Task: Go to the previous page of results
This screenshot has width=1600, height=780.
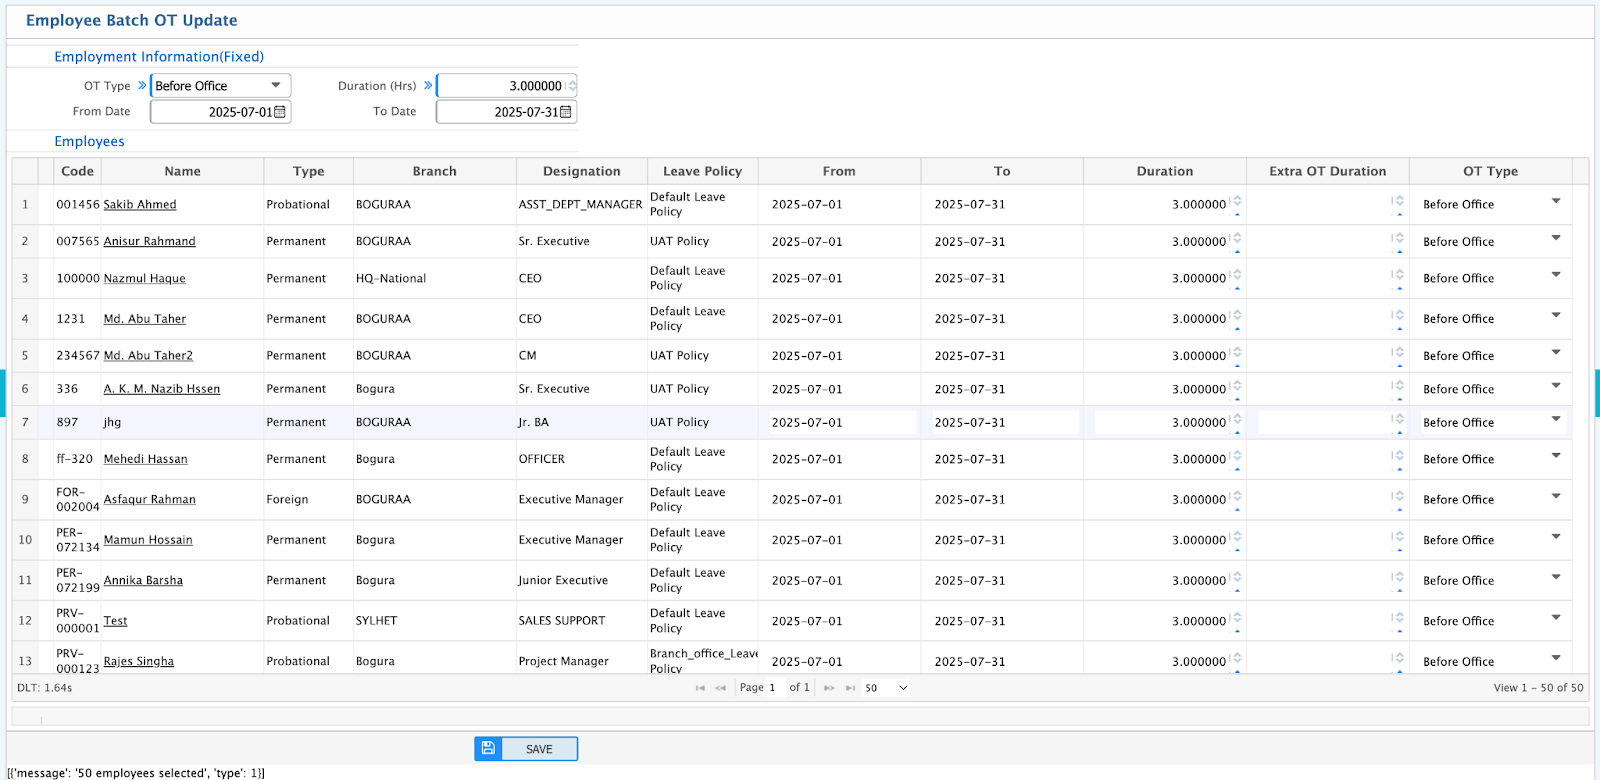Action: pos(720,688)
